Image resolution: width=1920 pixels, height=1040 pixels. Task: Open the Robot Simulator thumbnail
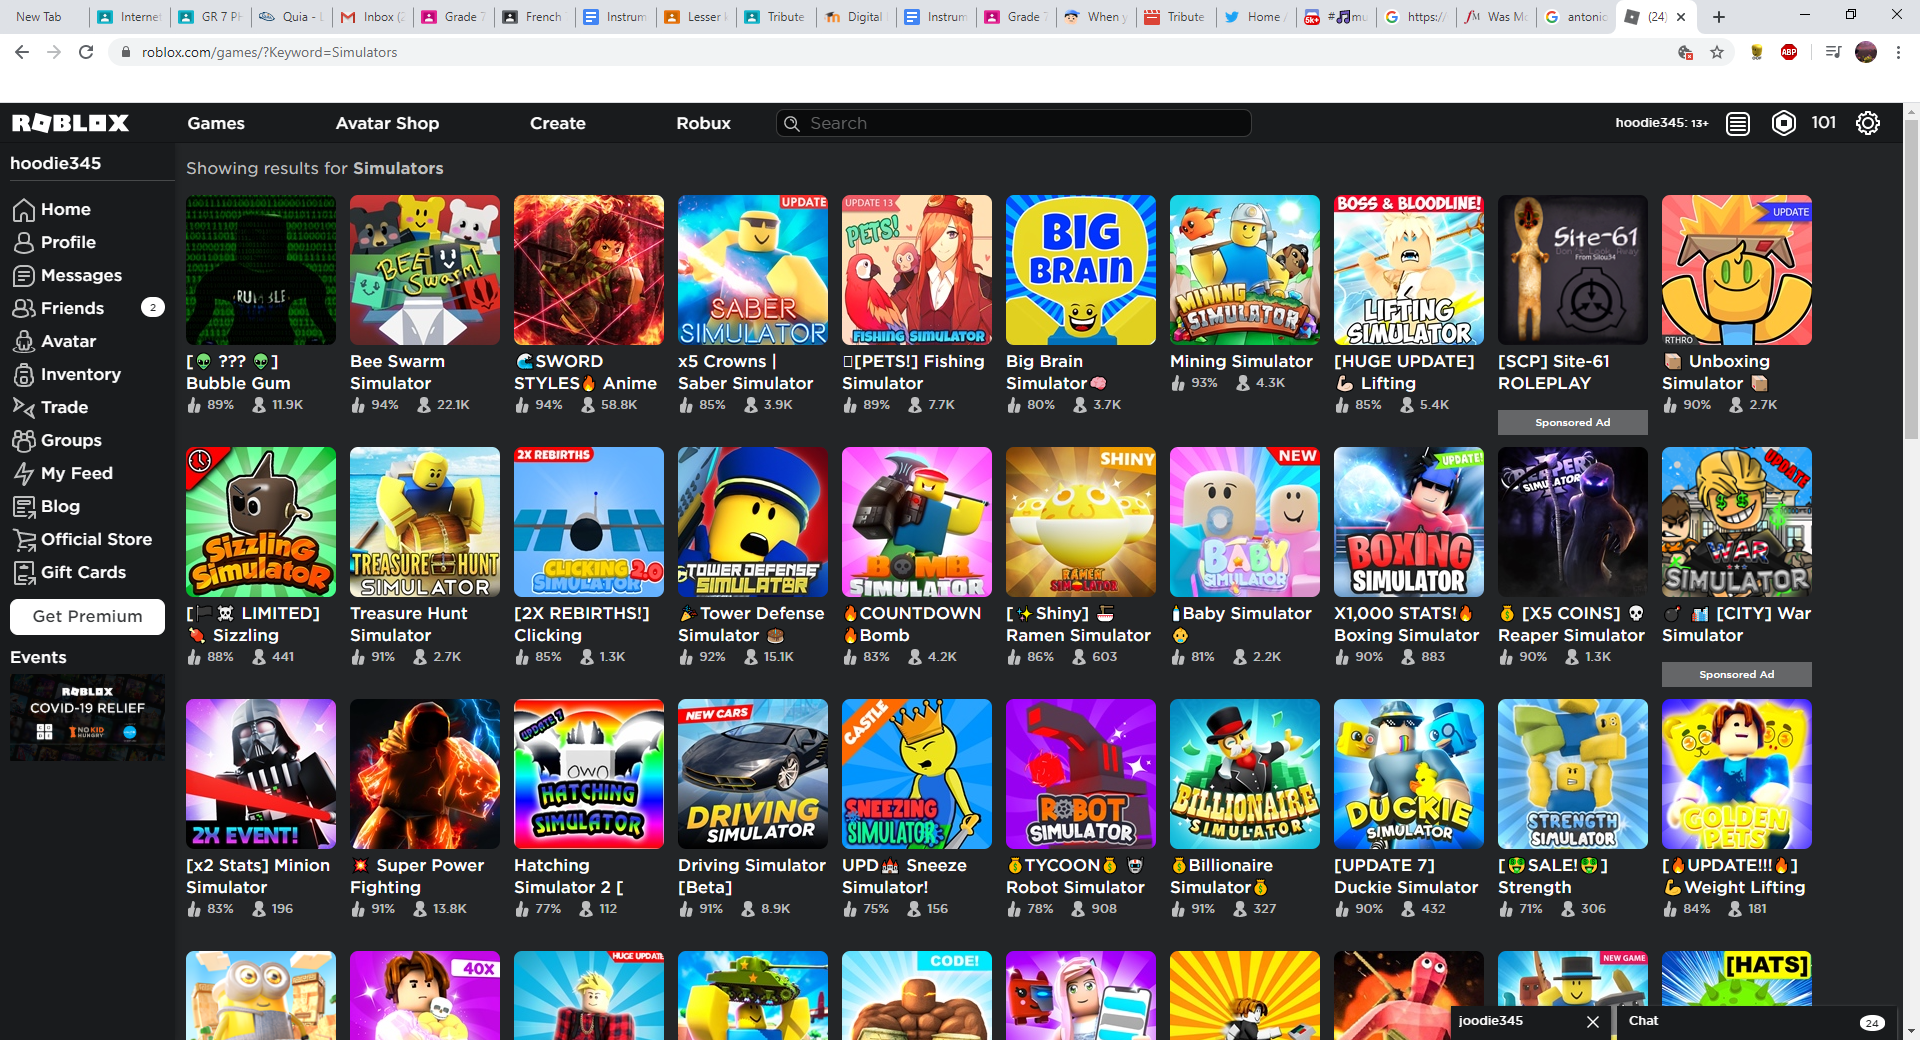[x=1081, y=774]
